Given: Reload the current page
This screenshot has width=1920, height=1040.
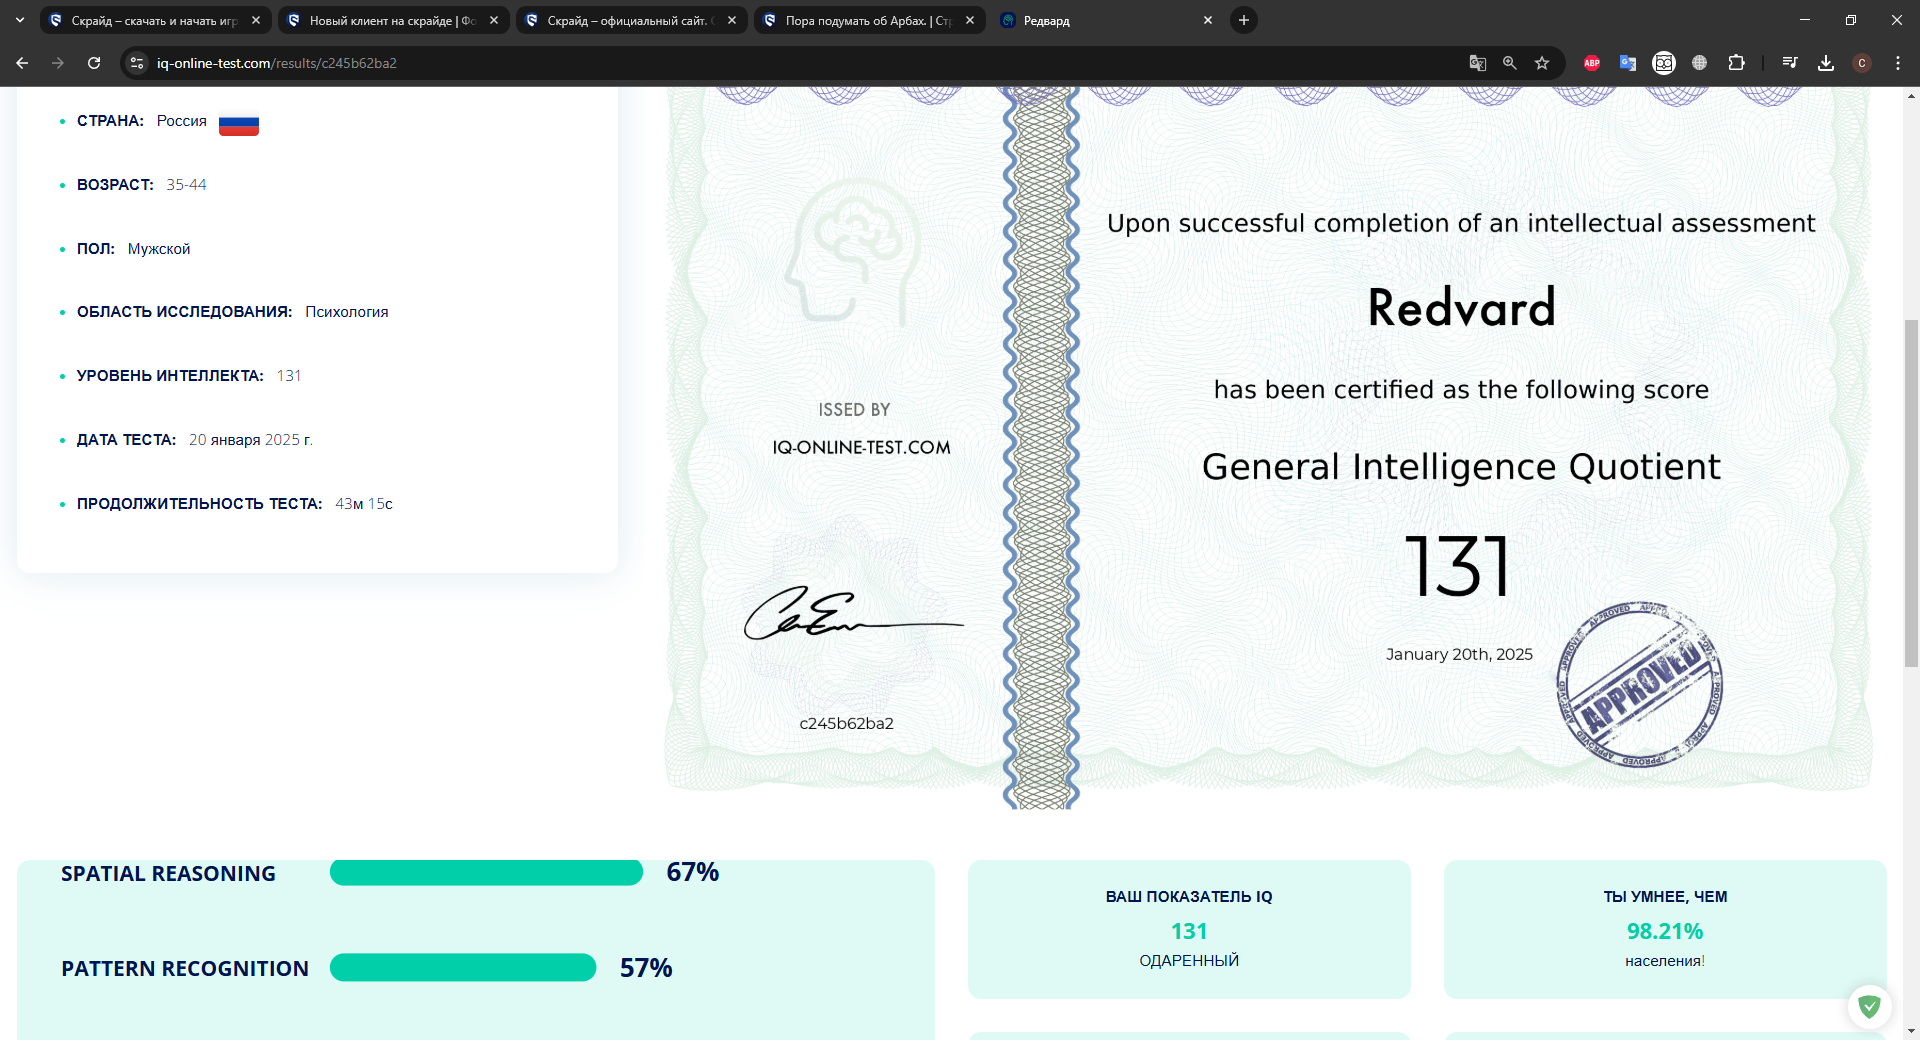Looking at the screenshot, I should pyautogui.click(x=94, y=63).
